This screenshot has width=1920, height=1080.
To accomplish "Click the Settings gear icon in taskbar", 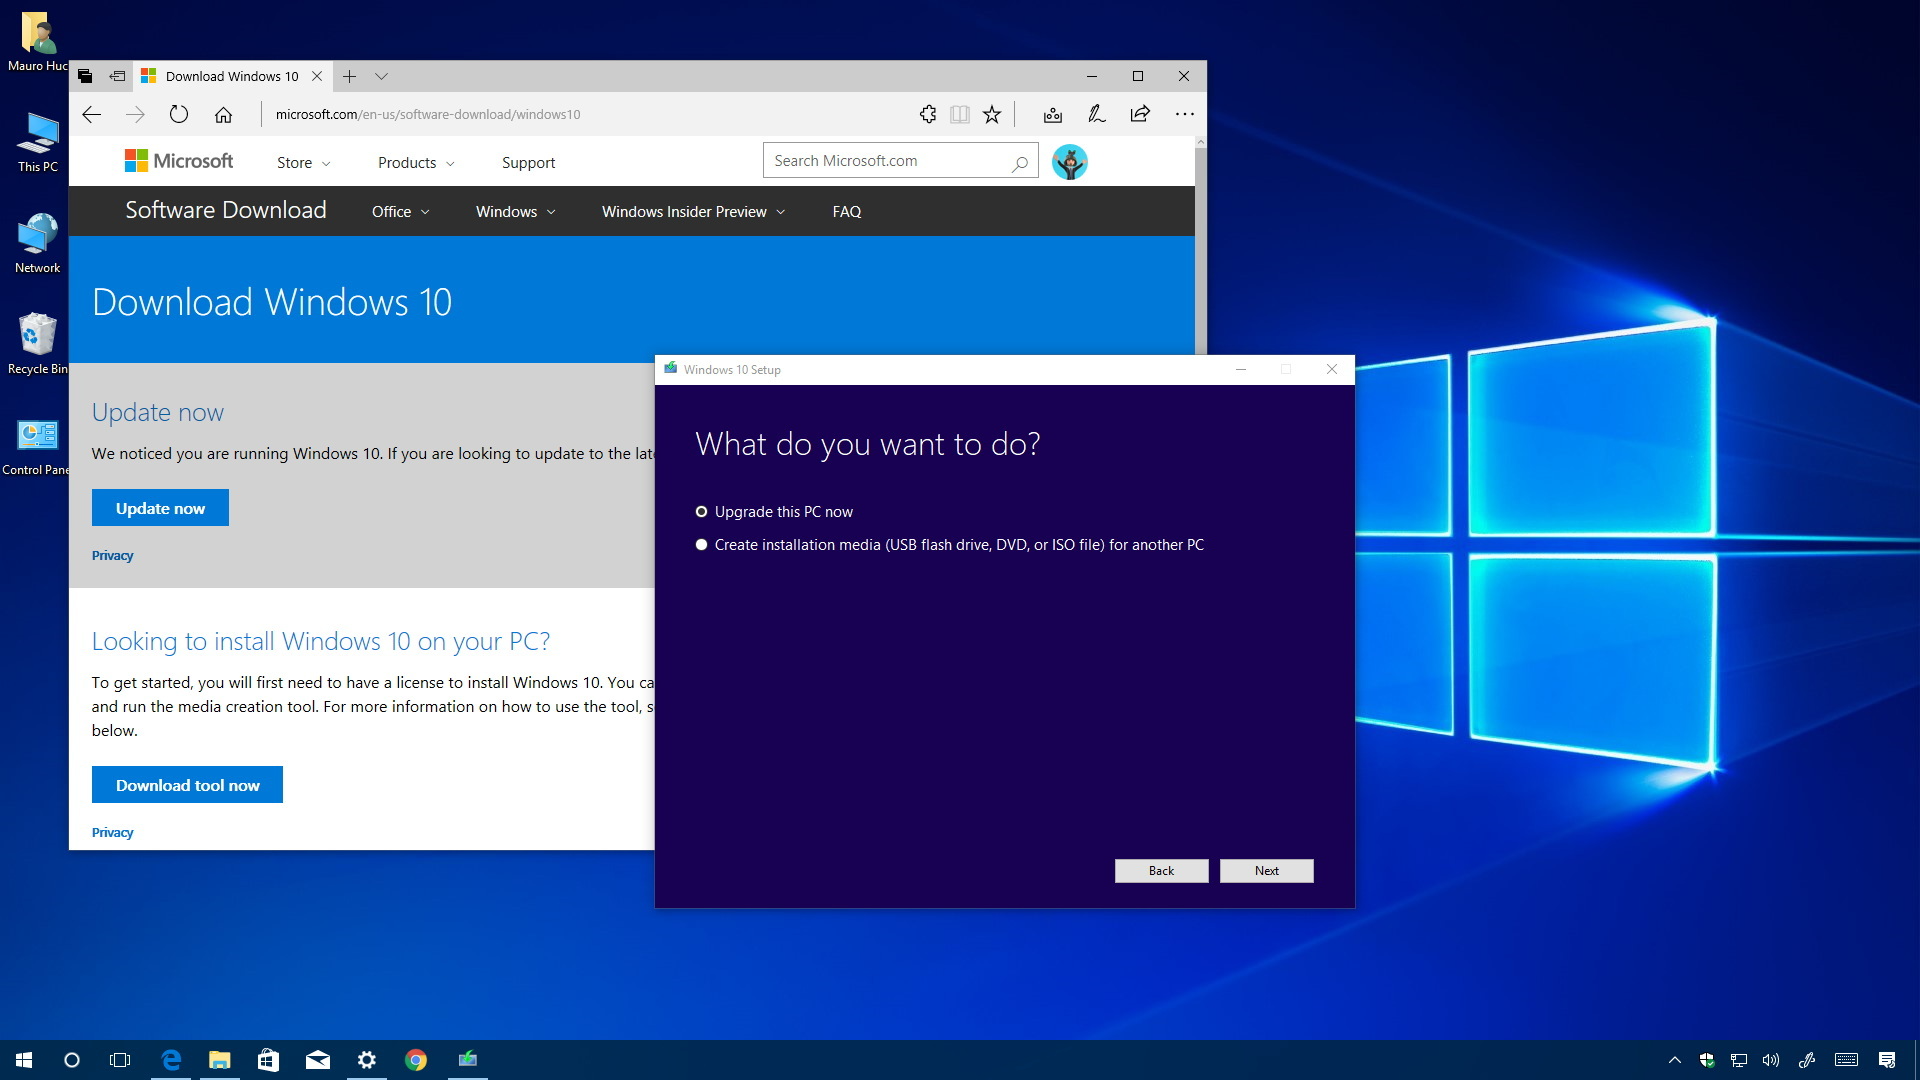I will (368, 1059).
